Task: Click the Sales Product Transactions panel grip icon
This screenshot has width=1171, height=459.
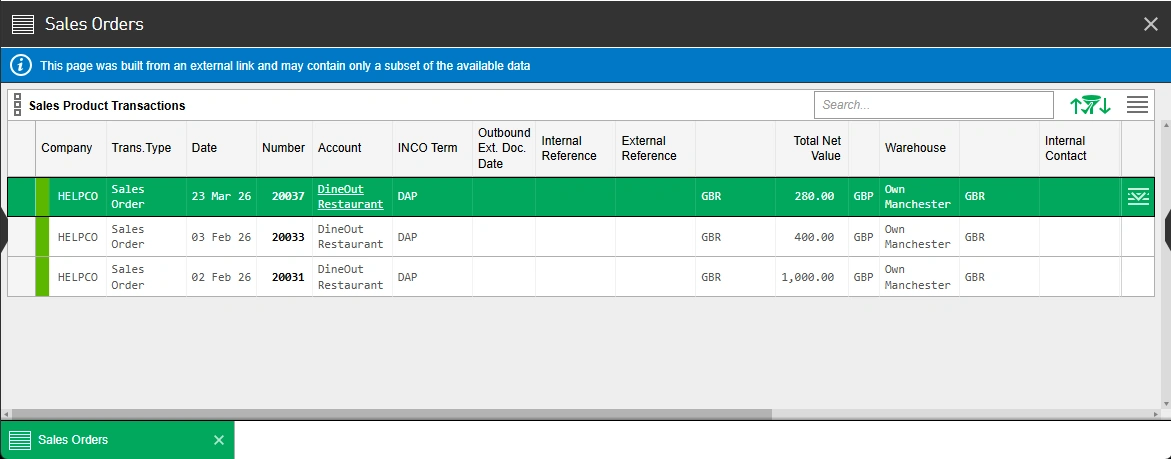Action: [17, 105]
